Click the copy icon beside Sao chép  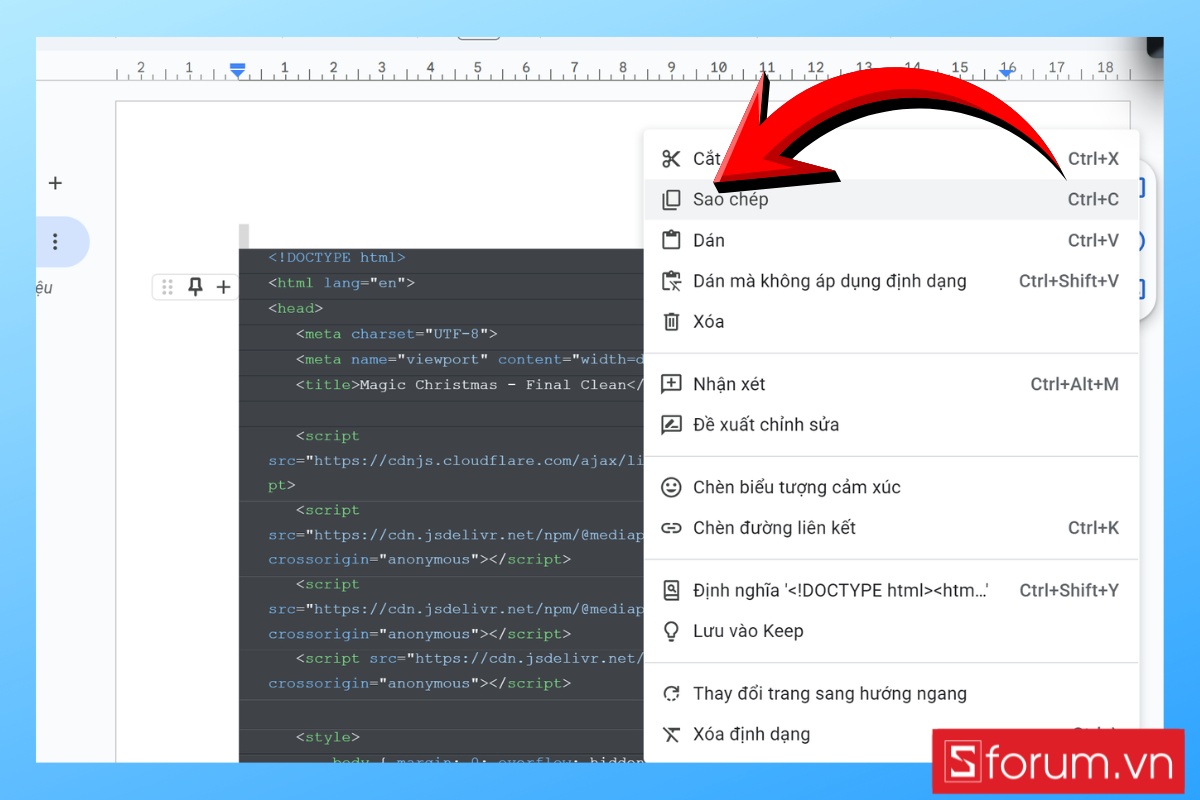(671, 199)
